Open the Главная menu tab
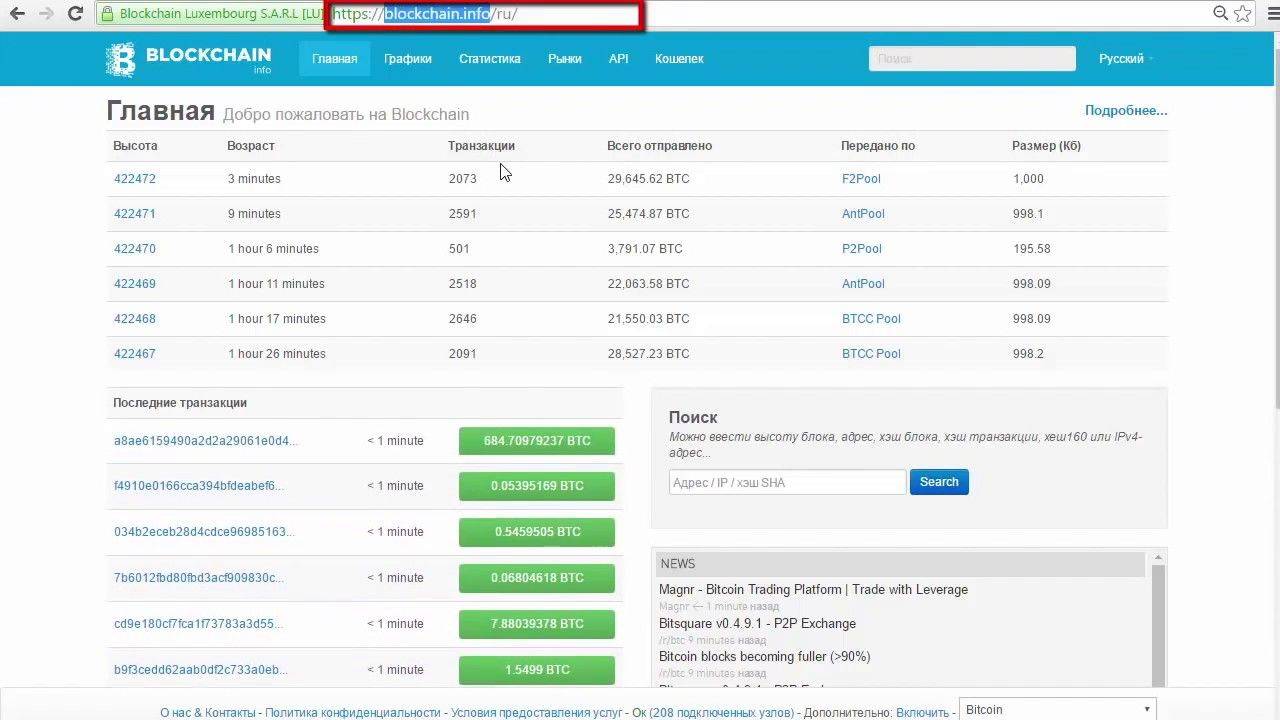1280x720 pixels. pyautogui.click(x=334, y=59)
